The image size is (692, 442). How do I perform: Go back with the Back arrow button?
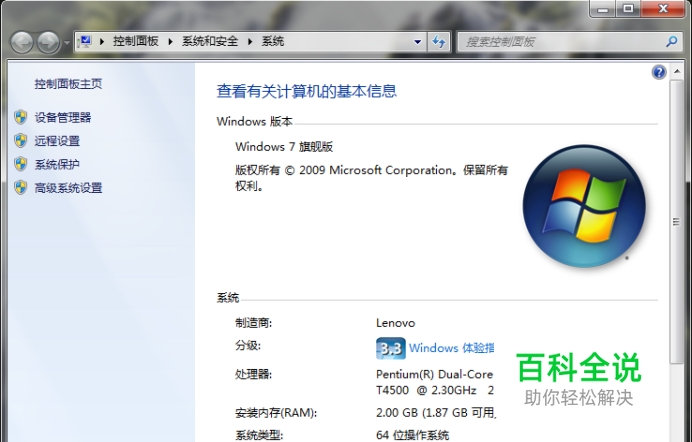click(x=22, y=42)
